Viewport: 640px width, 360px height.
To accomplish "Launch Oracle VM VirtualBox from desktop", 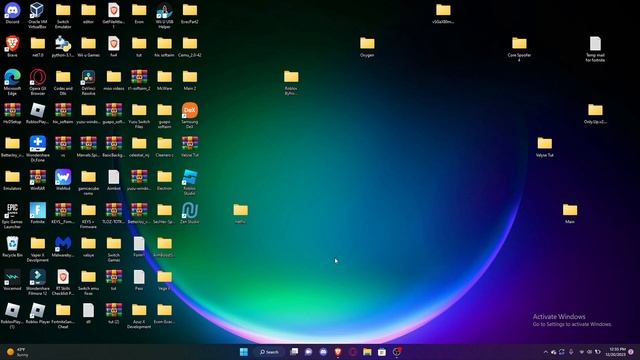I will tap(38, 16).
